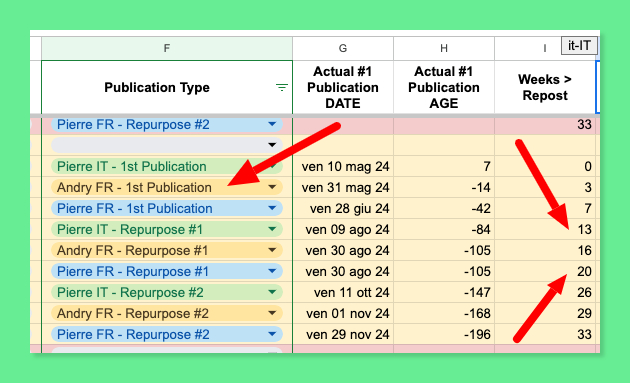Screen dimensions: 630x383
Task: Click the Actual #1 Publication DATE header
Action: [343, 87]
